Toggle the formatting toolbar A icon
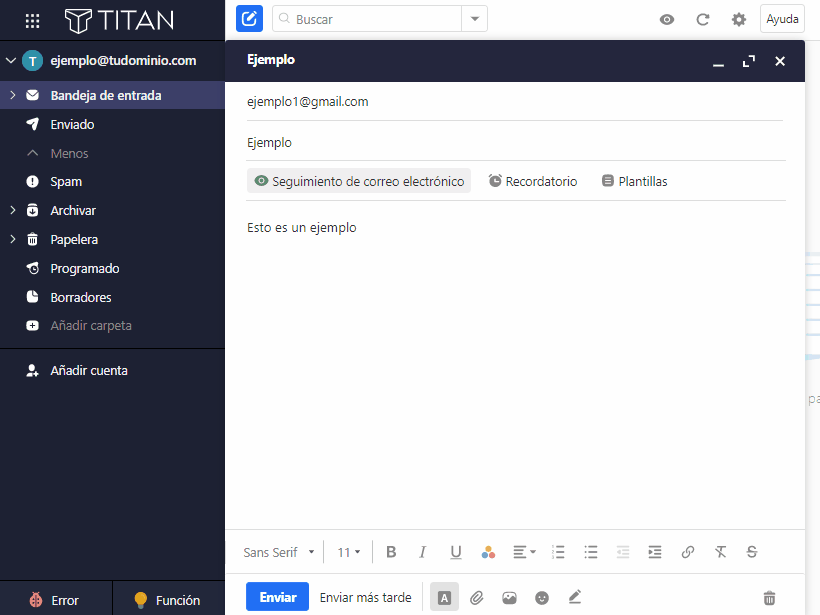This screenshot has width=820, height=615. coord(444,597)
